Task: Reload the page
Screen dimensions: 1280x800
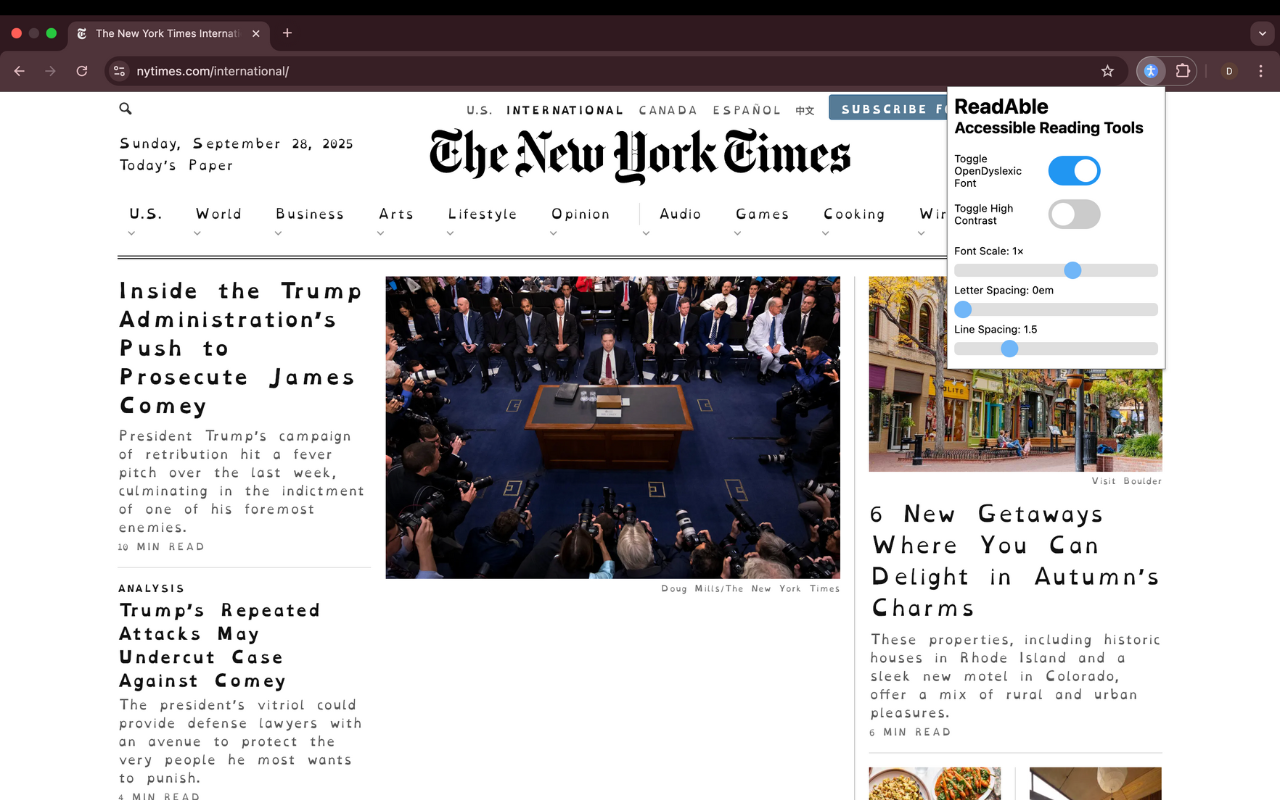Action: point(82,71)
